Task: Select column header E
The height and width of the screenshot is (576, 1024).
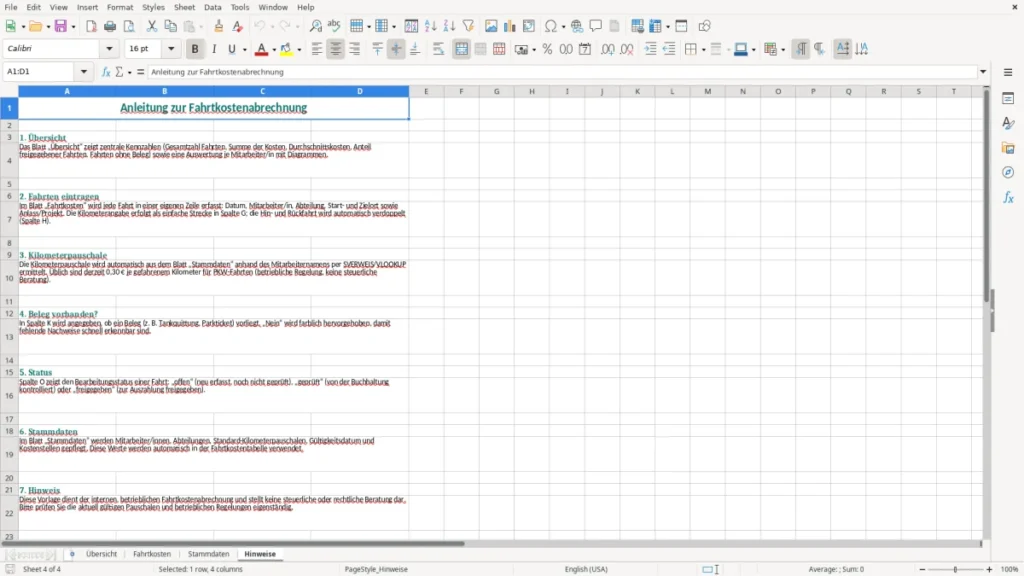Action: point(426,91)
